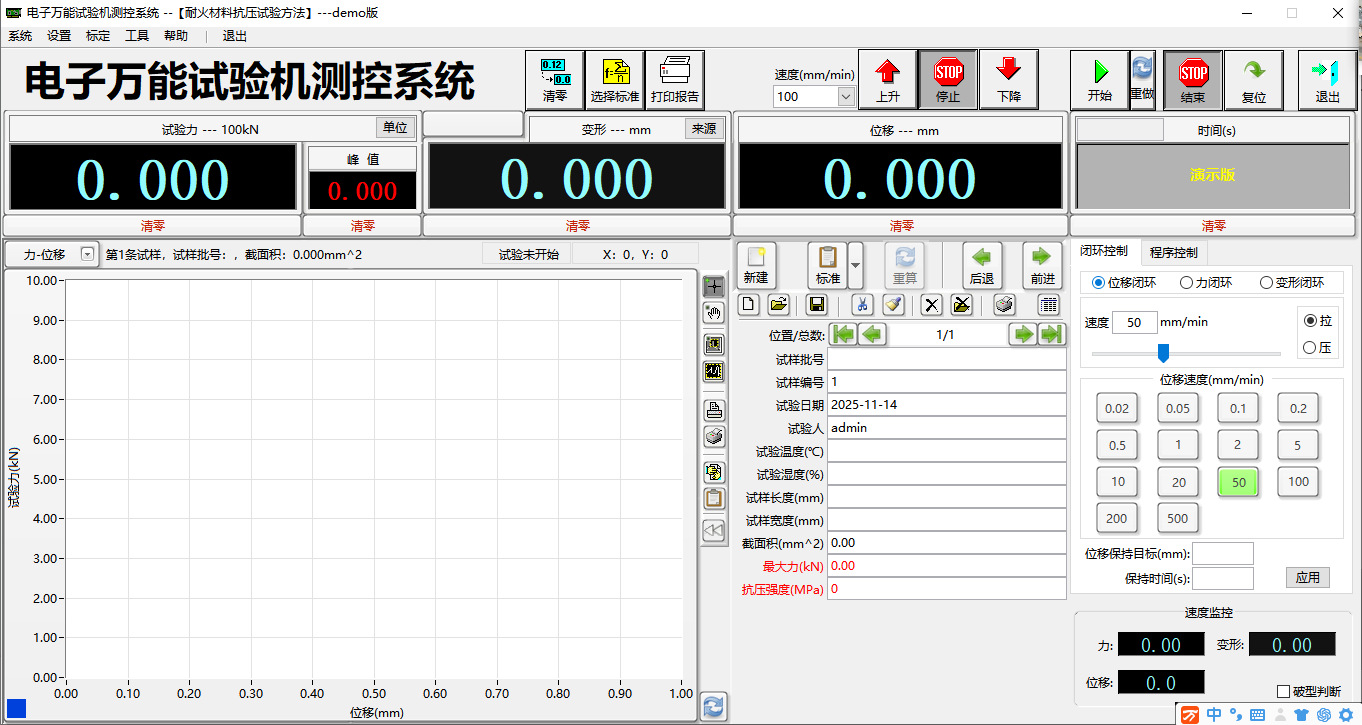
Task: Click the 重做 redo icon
Action: point(1142,80)
